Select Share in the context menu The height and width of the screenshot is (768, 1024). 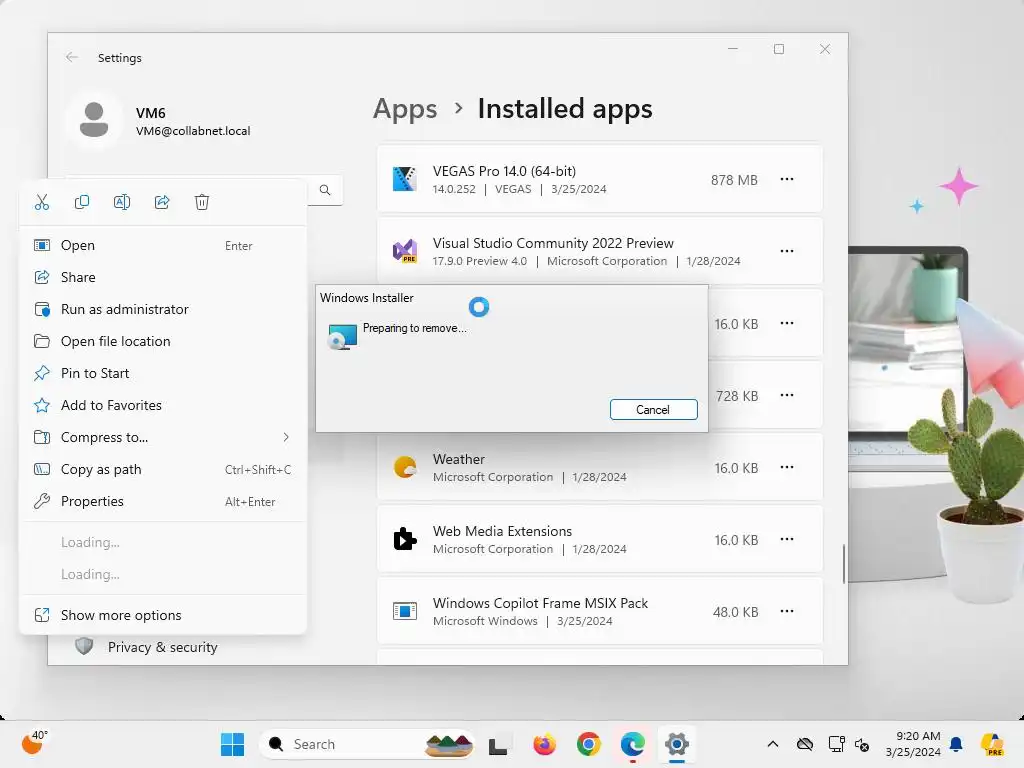point(163,278)
